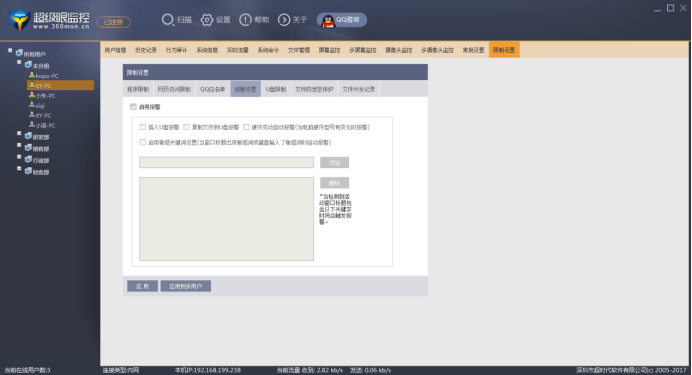Click the 超级眼监控 shield logo
The width and height of the screenshot is (692, 375).
(x=19, y=20)
